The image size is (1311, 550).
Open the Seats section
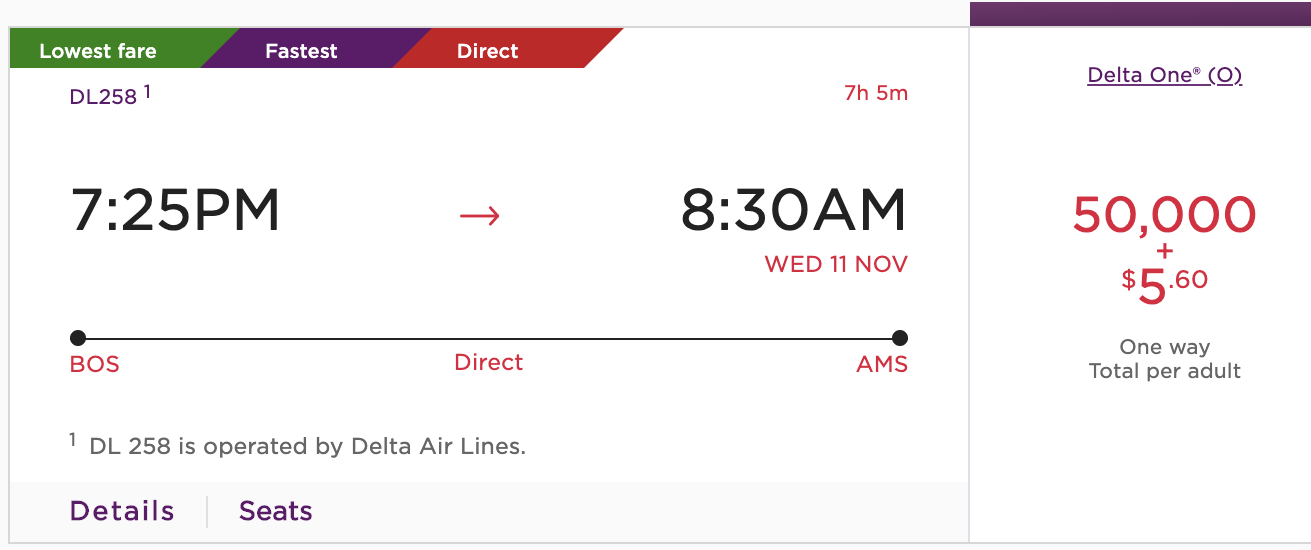click(276, 511)
